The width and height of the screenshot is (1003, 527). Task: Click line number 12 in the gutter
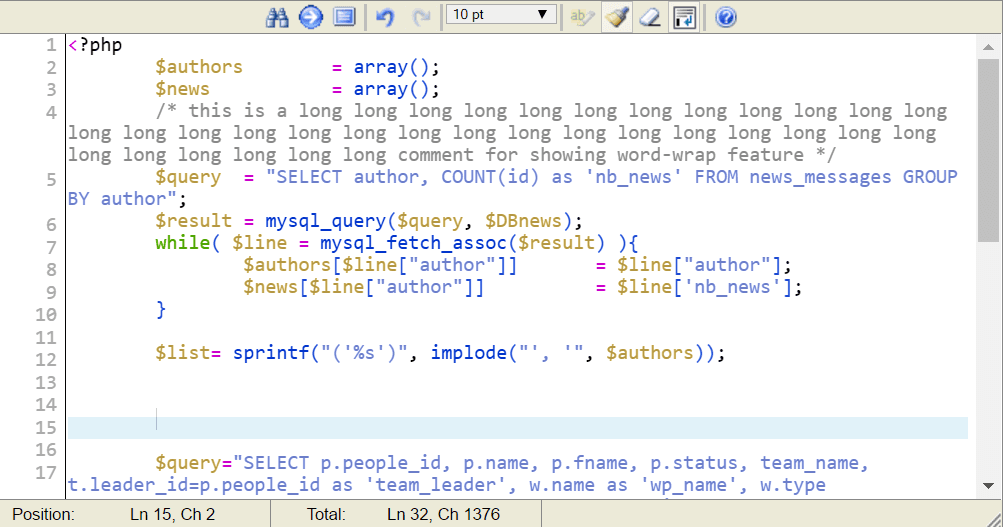tap(46, 360)
